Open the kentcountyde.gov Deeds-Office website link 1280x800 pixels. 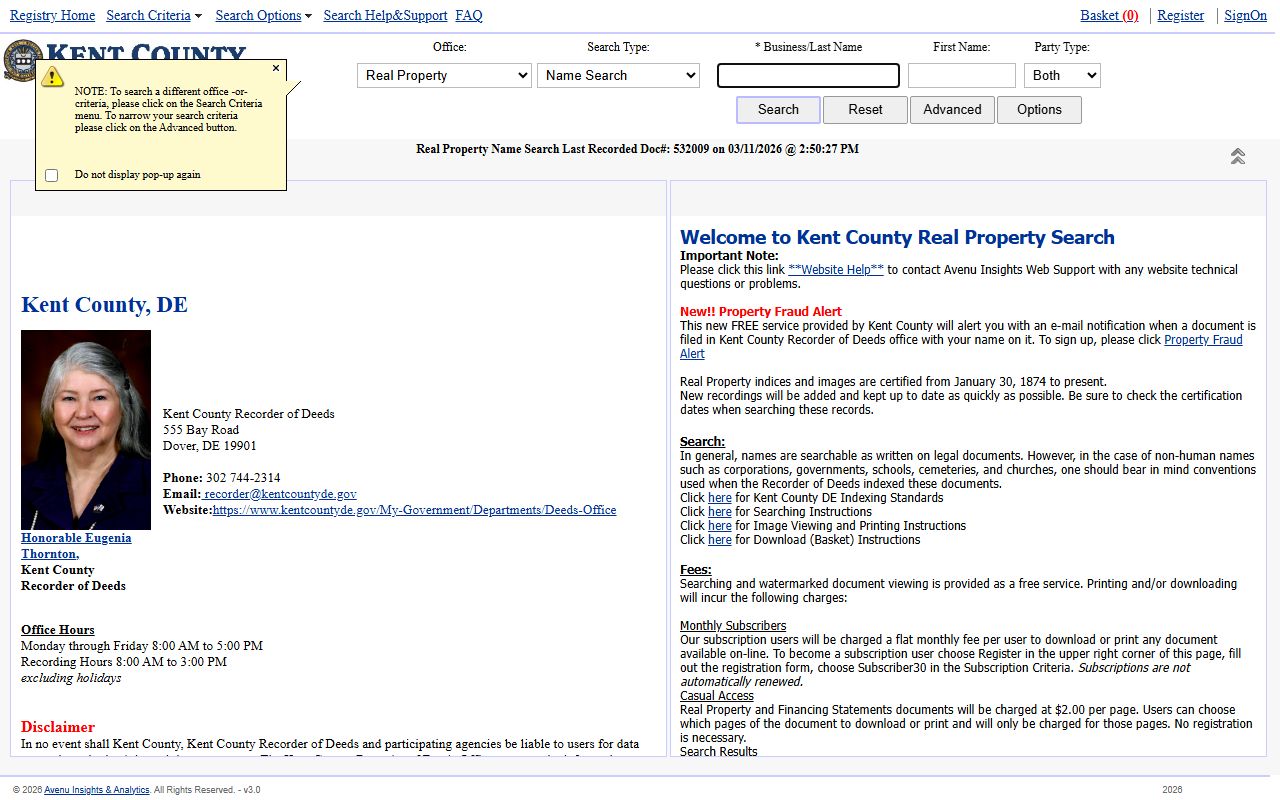414,510
